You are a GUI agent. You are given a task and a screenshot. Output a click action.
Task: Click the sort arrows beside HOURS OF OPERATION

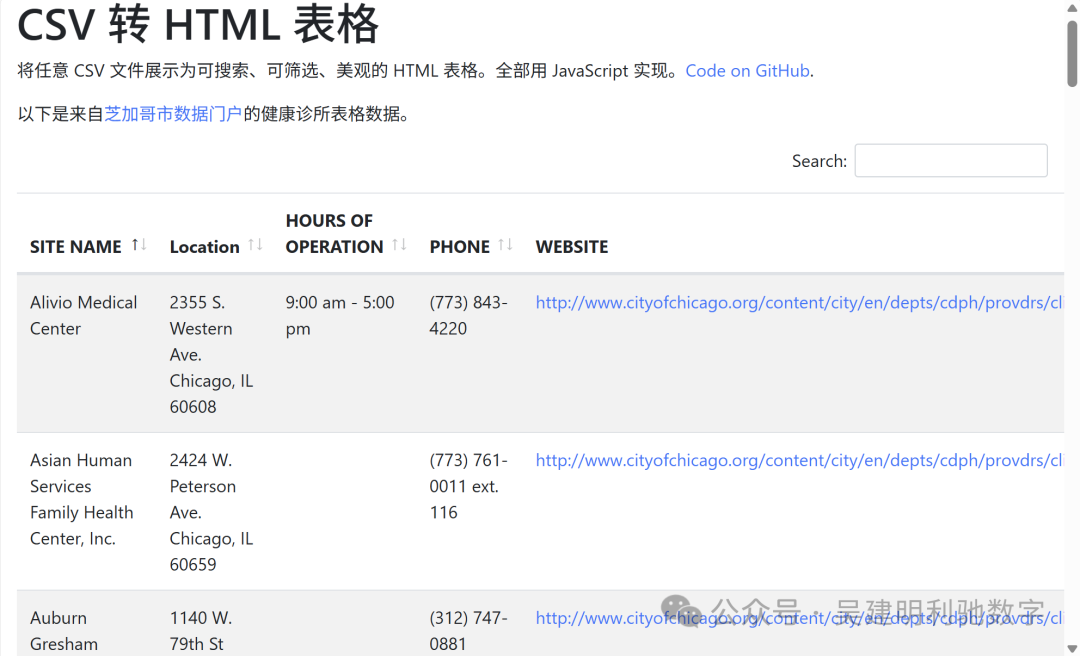point(399,244)
